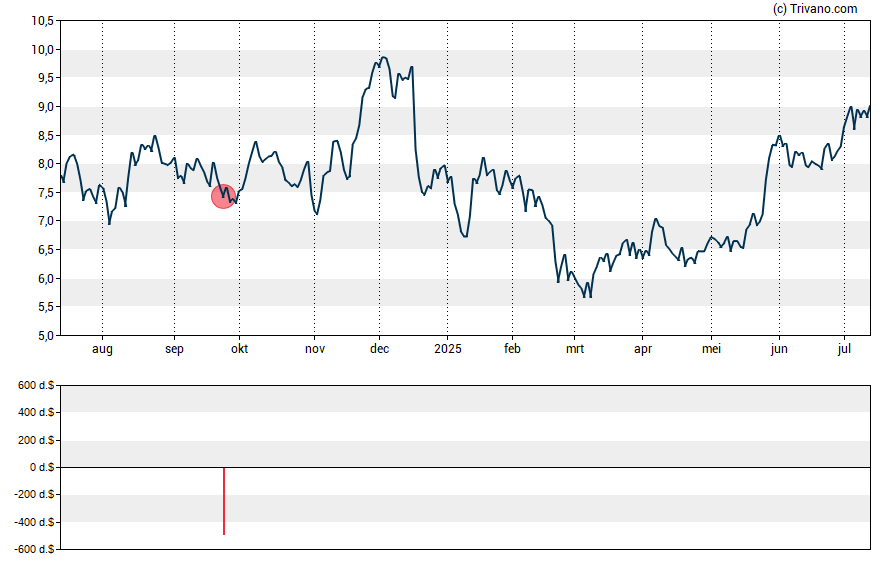Select the 'sep' month label
Image resolution: width=888 pixels, height=565 pixels.
pyautogui.click(x=174, y=349)
